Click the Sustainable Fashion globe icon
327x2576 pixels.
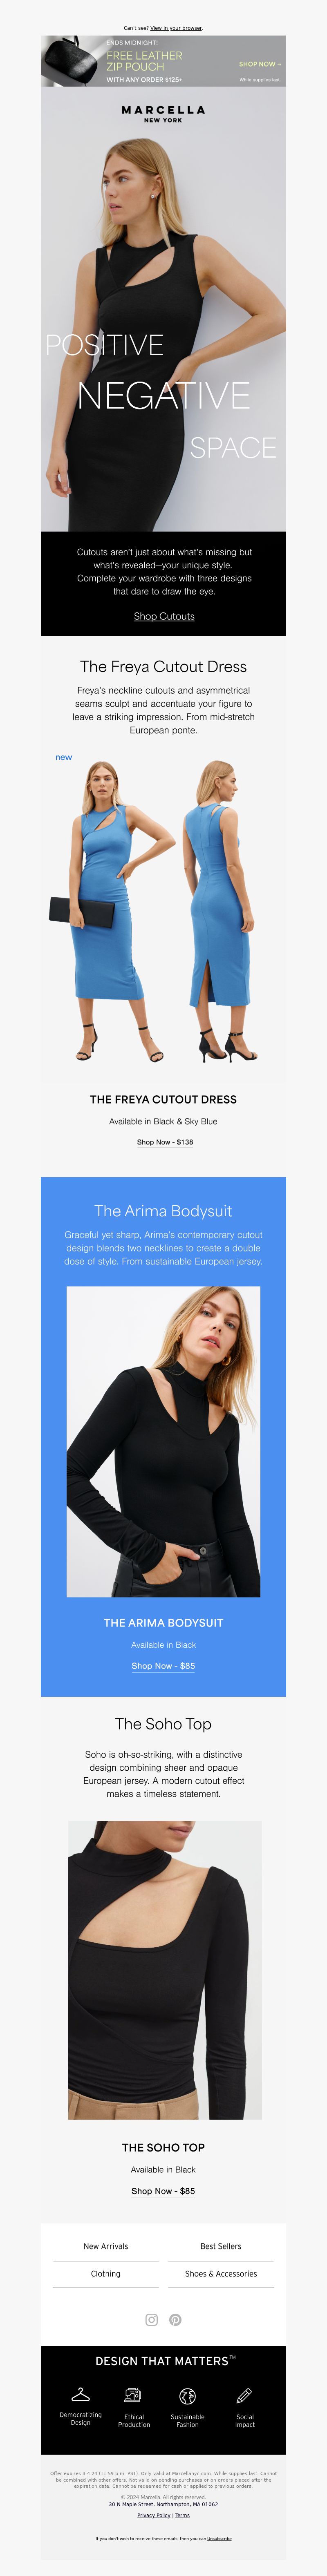pos(187,2396)
